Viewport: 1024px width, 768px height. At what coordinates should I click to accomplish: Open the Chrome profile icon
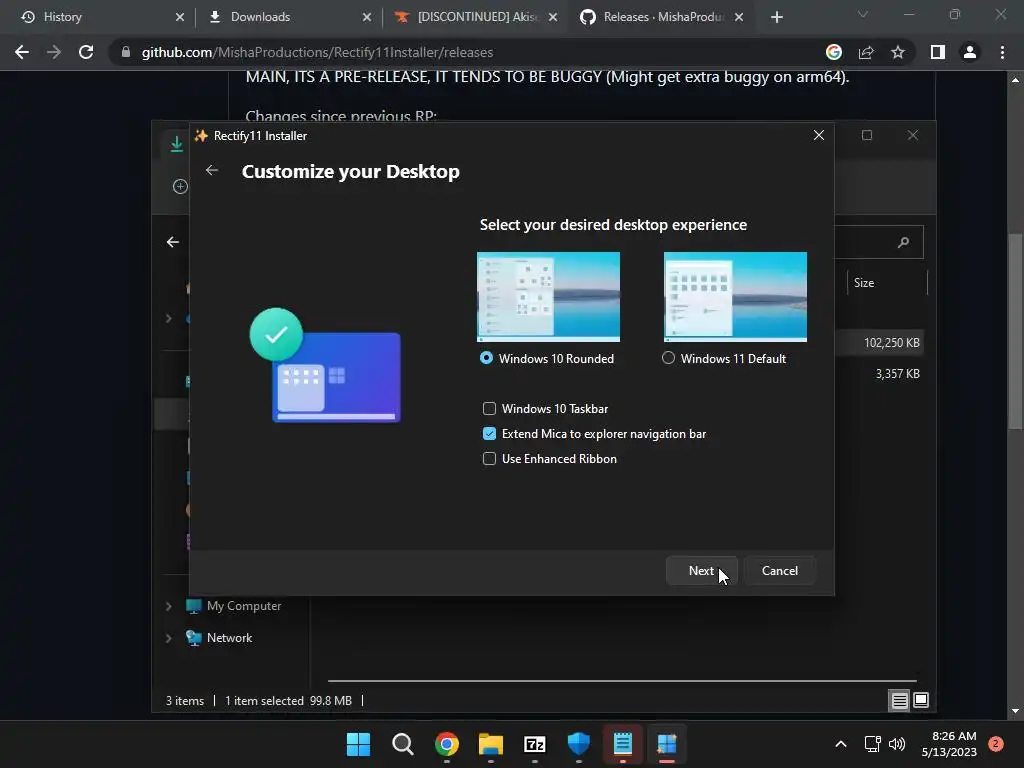tap(970, 52)
